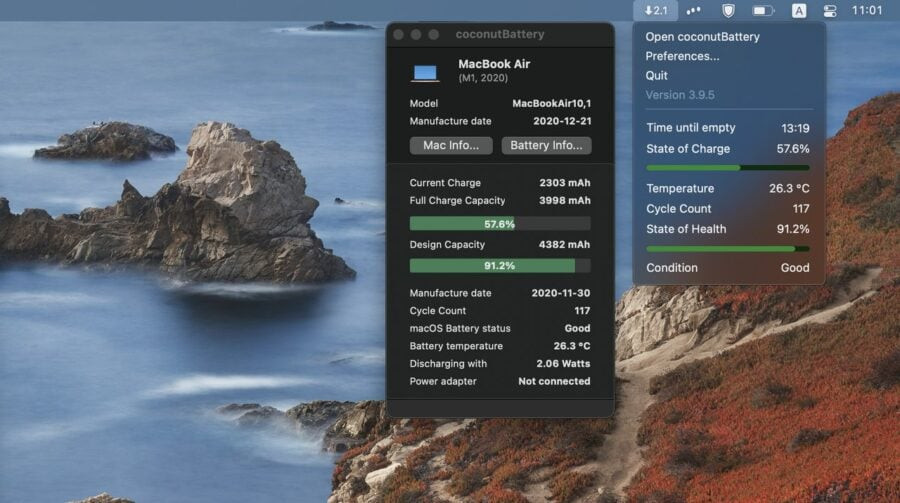
Task: Open the input source 'A' icon
Action: (x=798, y=10)
